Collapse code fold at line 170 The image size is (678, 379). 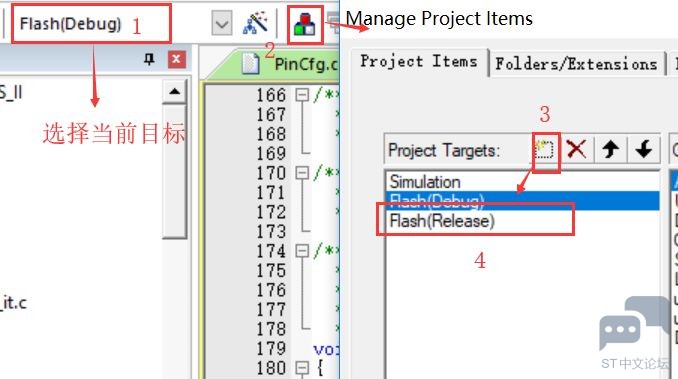302,173
